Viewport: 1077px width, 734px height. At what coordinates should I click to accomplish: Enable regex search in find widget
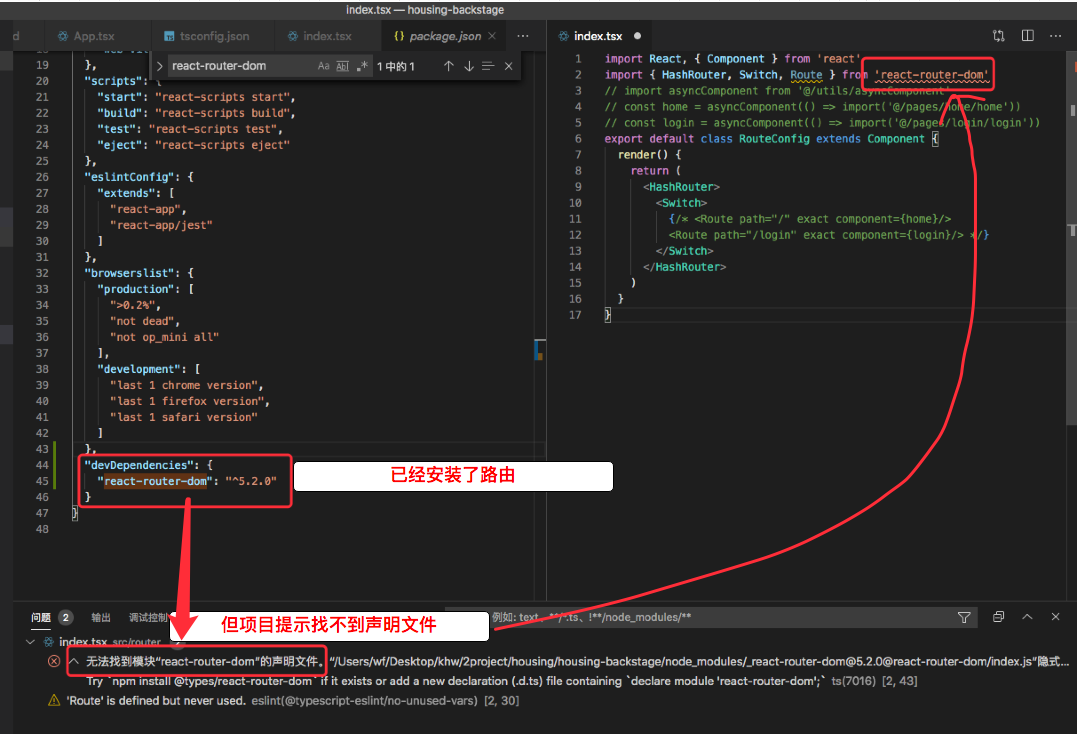pyautogui.click(x=362, y=68)
